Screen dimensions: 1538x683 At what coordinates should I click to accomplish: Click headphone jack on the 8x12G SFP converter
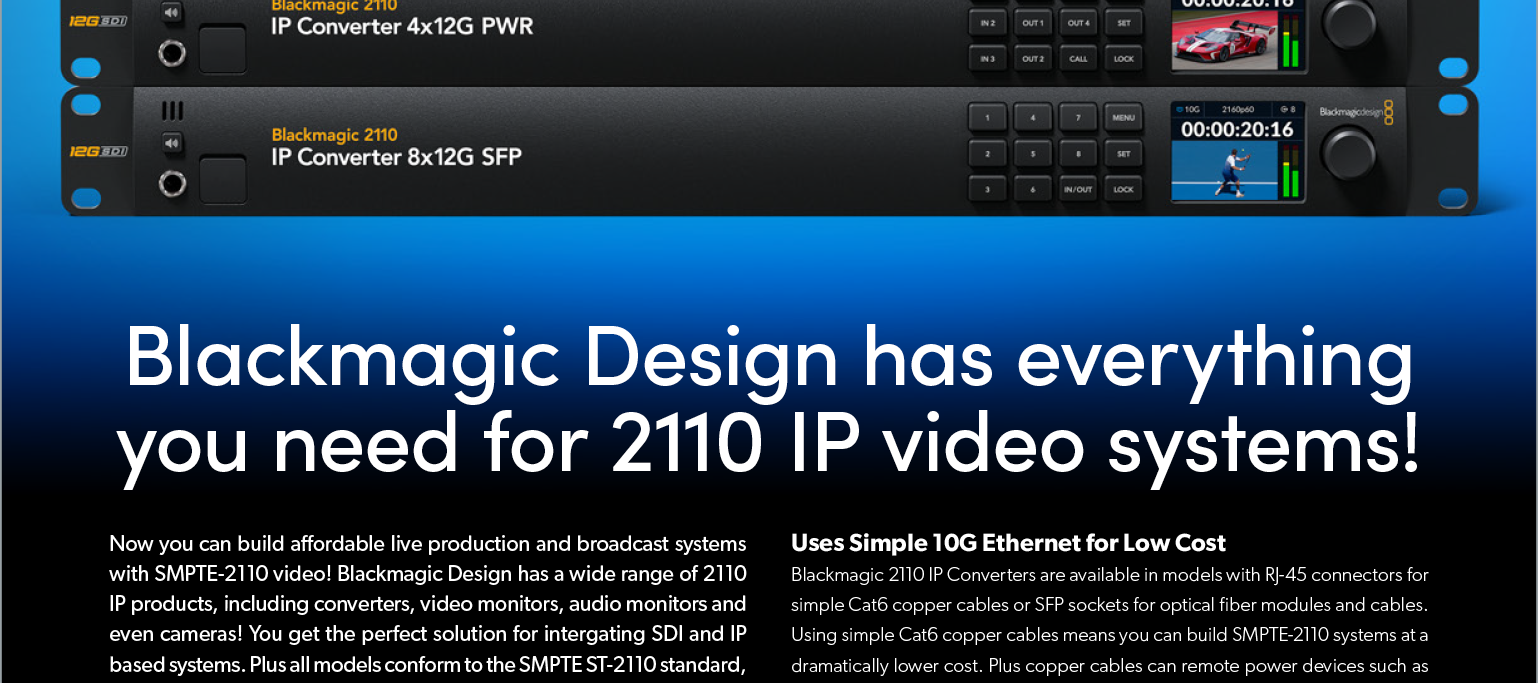pyautogui.click(x=173, y=183)
